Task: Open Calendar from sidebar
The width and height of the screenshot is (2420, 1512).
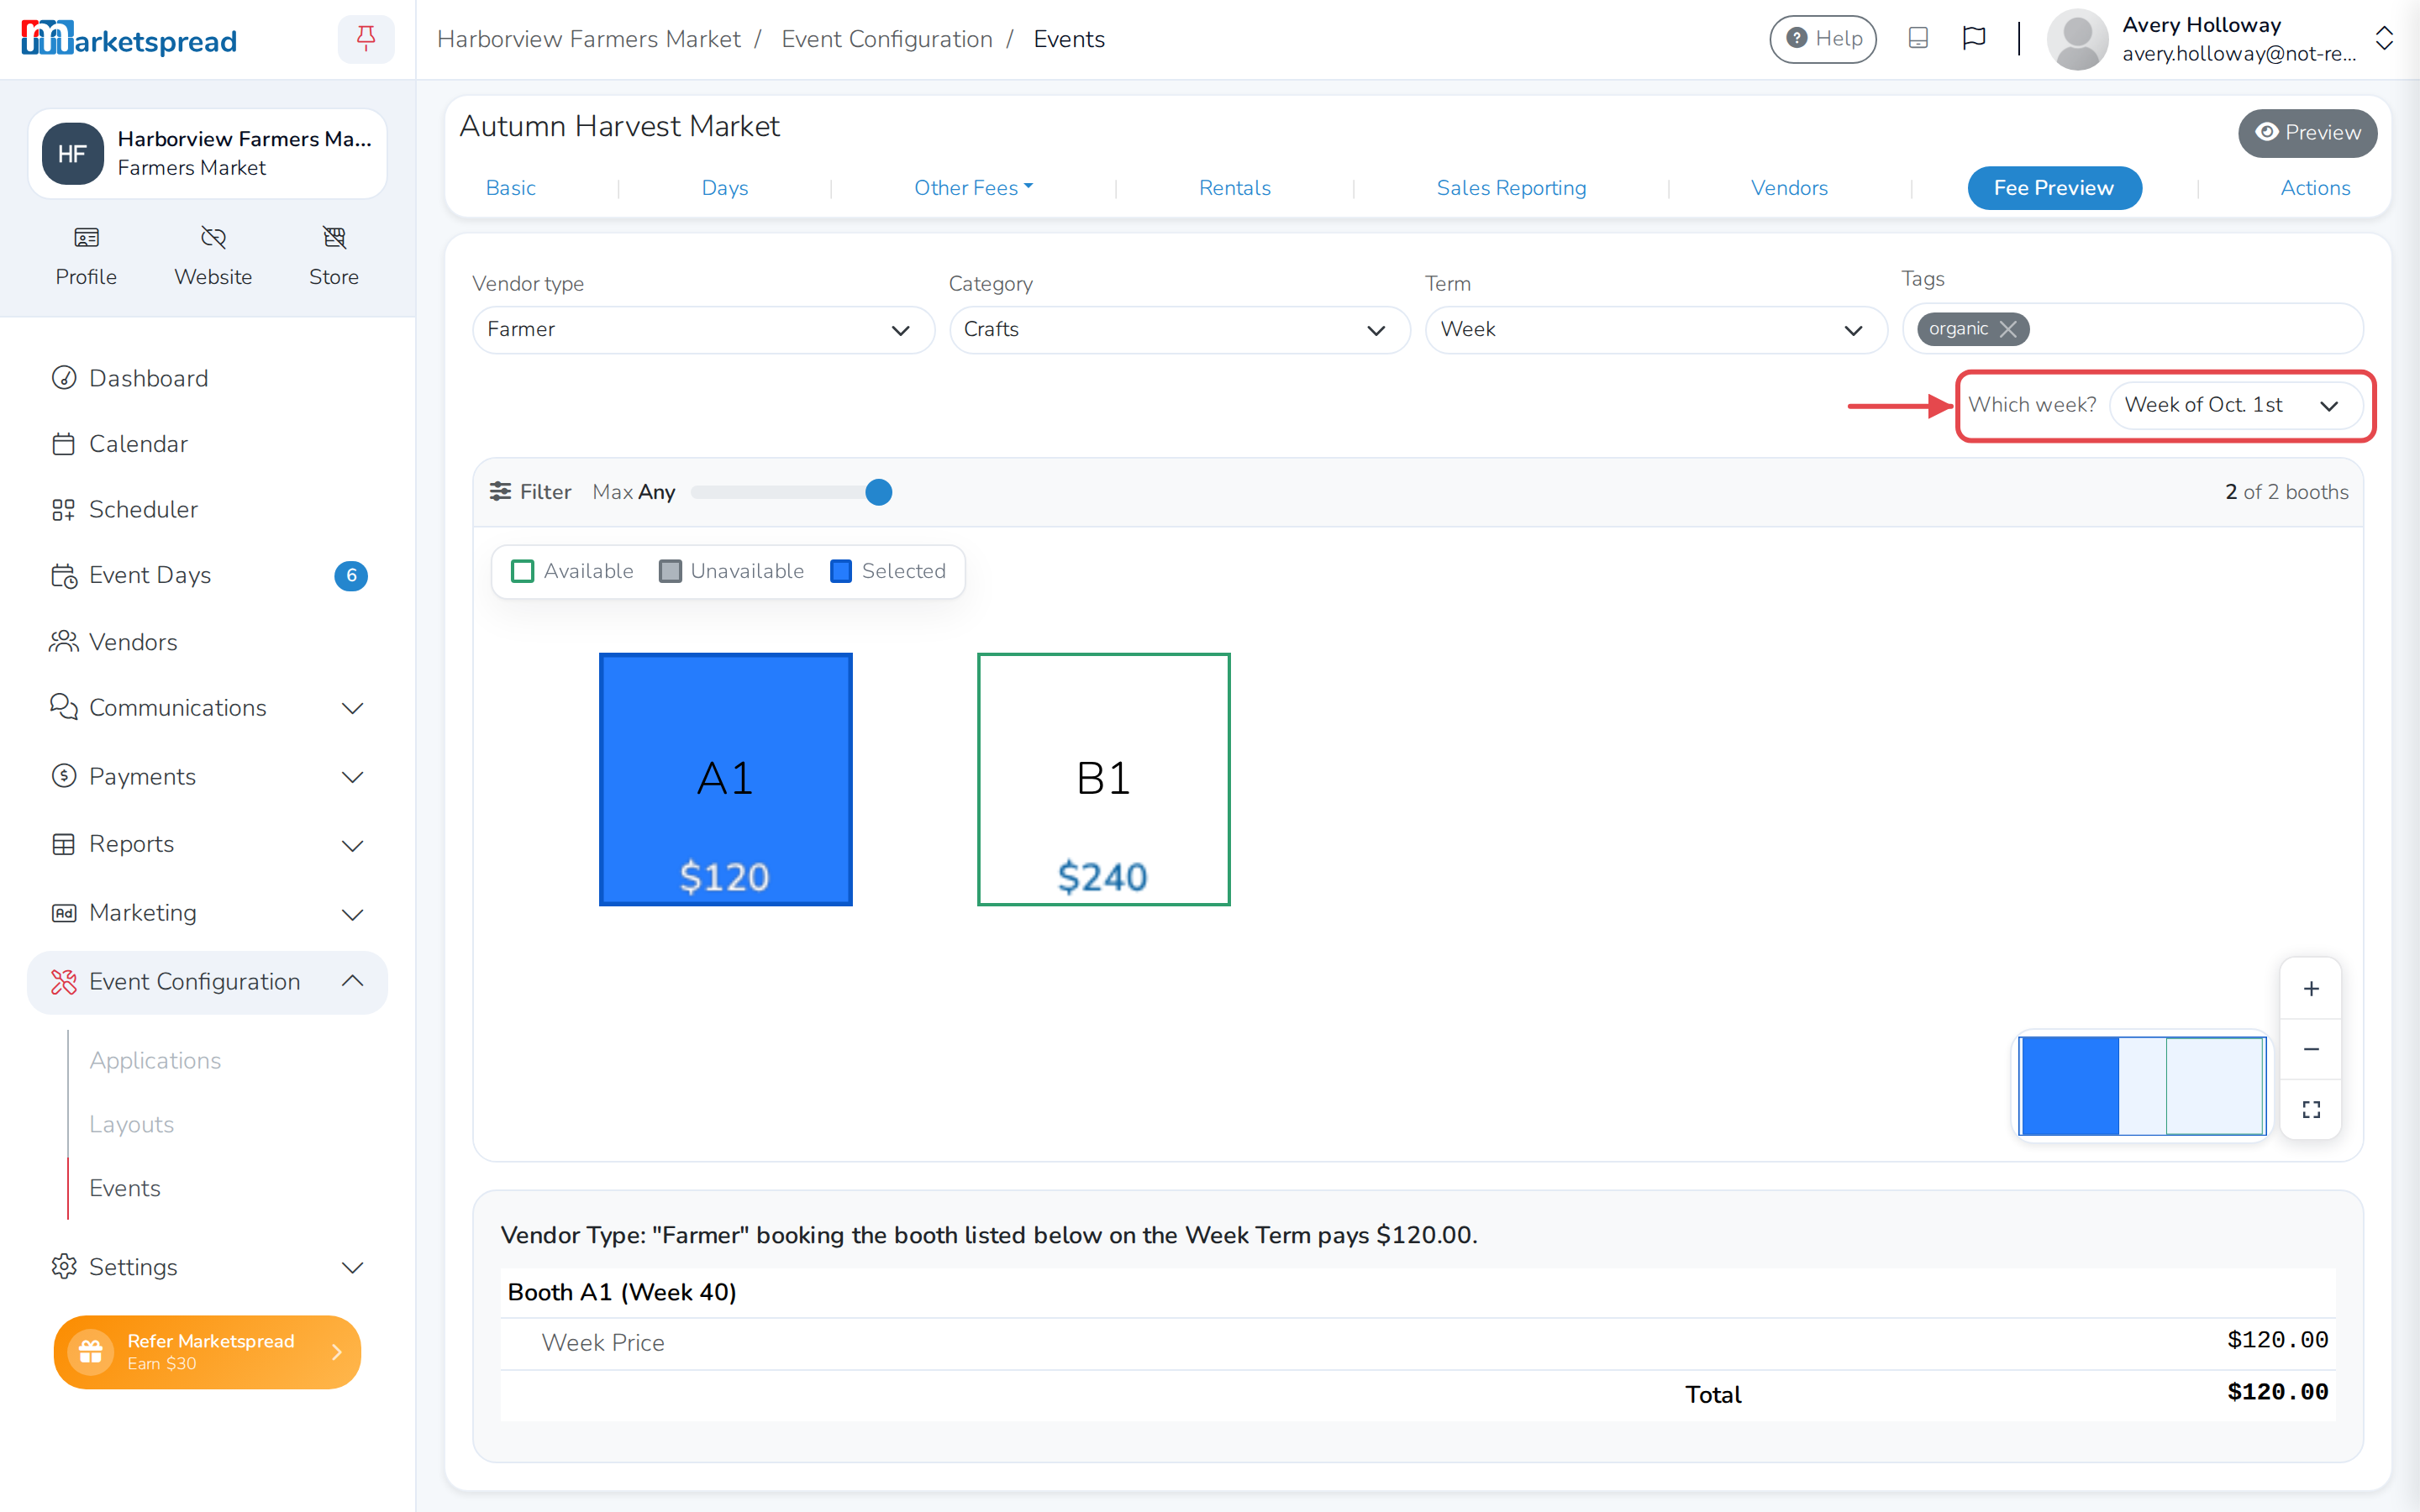Action: point(207,443)
